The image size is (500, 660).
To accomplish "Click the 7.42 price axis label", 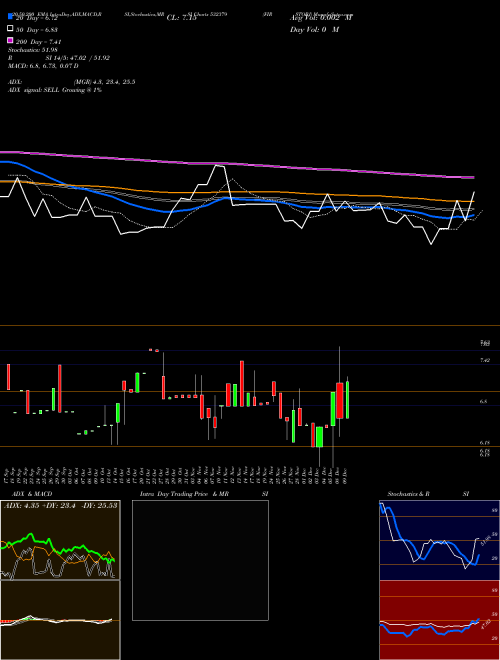I will [485, 360].
